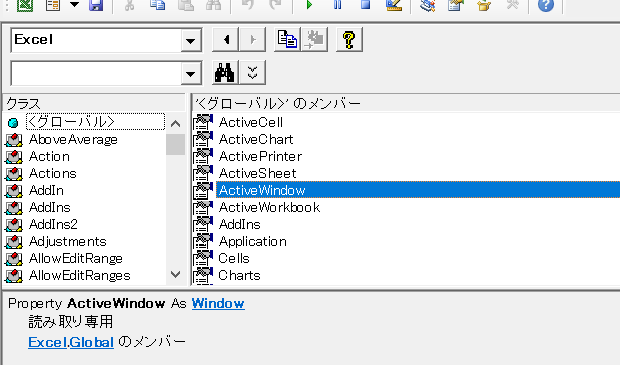Select Charts member
This screenshot has height=365, width=620.
click(x=239, y=276)
